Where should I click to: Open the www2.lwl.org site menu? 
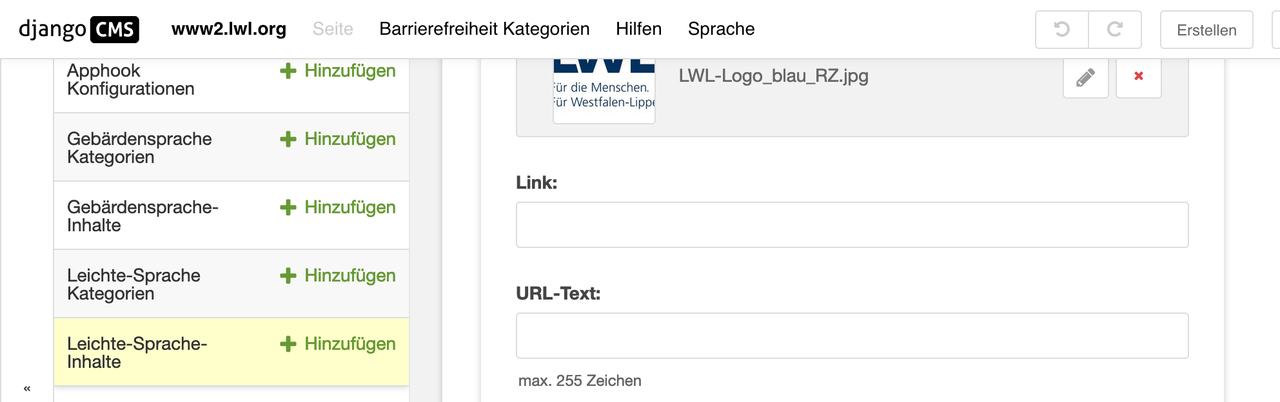coord(229,29)
